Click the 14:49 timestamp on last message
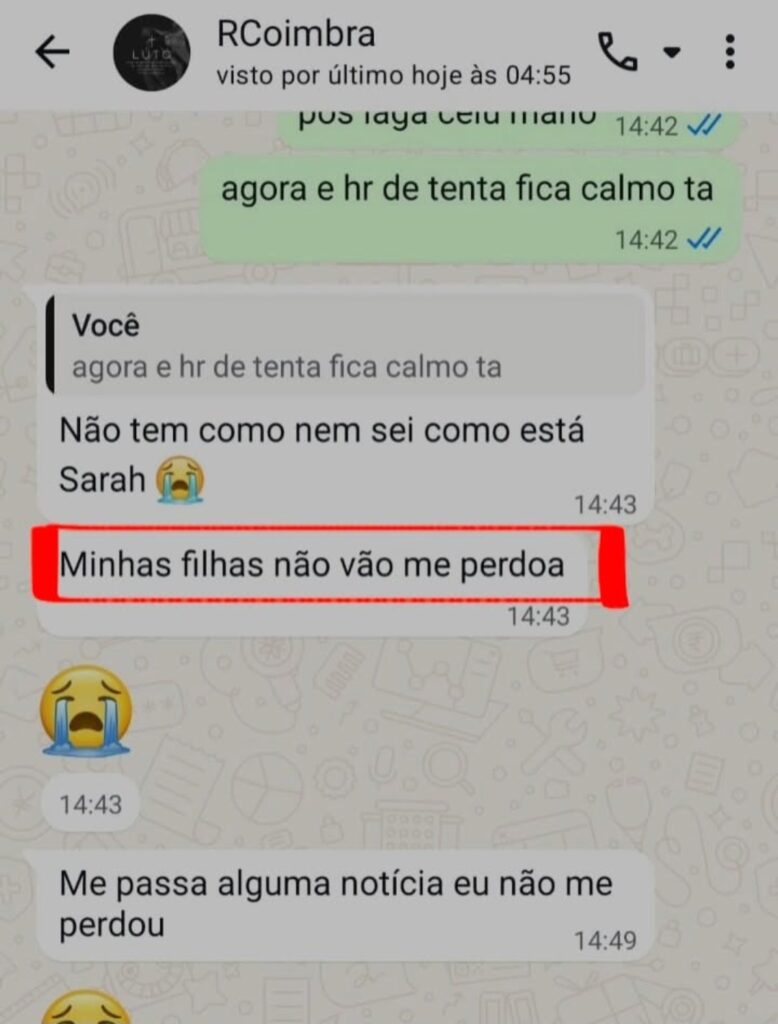This screenshot has height=1024, width=778. pyautogui.click(x=605, y=940)
